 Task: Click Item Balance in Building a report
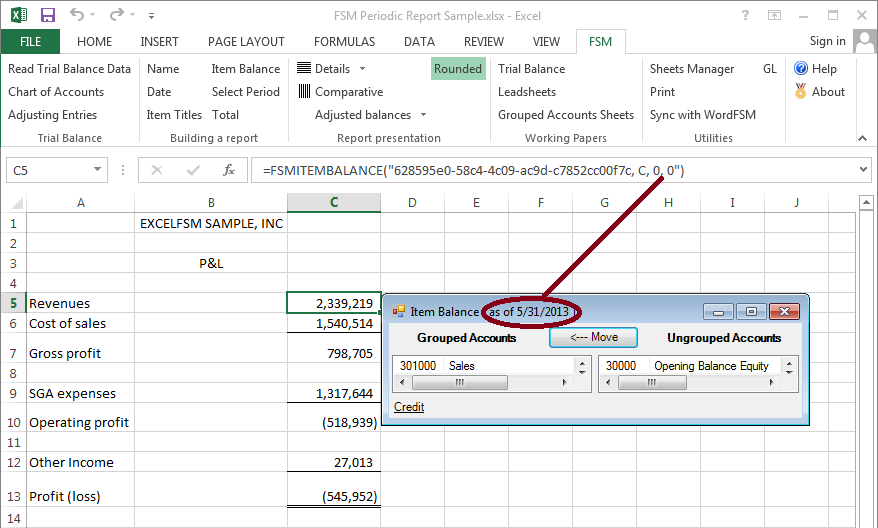point(246,69)
